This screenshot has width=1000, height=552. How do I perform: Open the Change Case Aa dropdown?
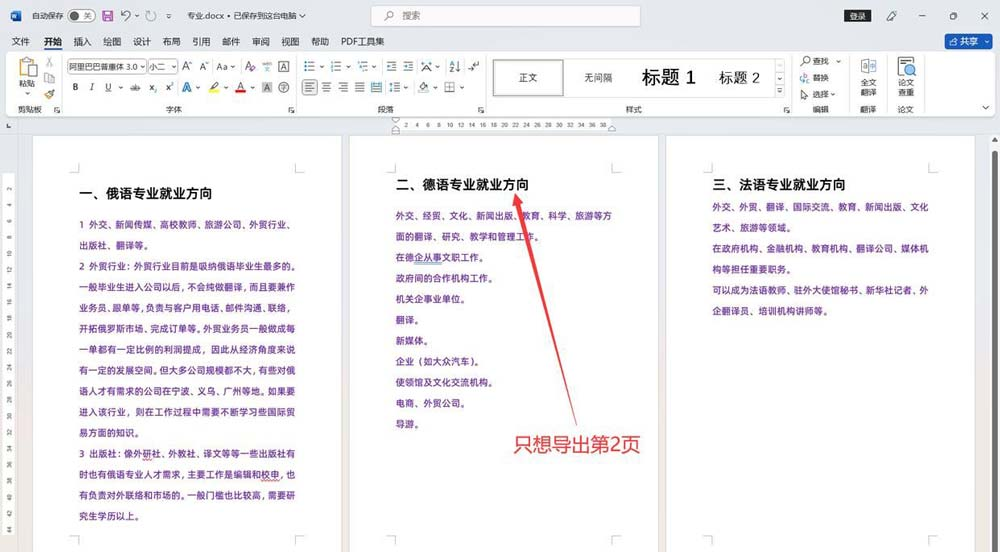(225, 66)
